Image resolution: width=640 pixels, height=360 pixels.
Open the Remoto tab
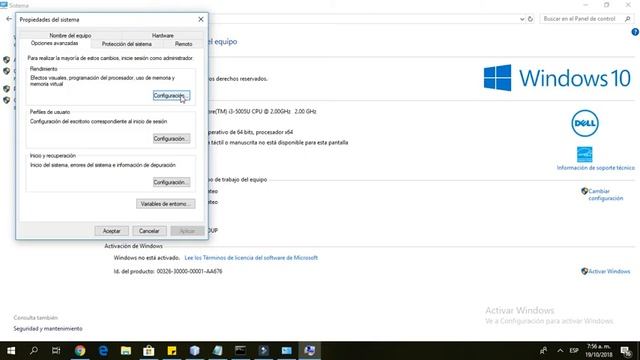click(x=183, y=44)
